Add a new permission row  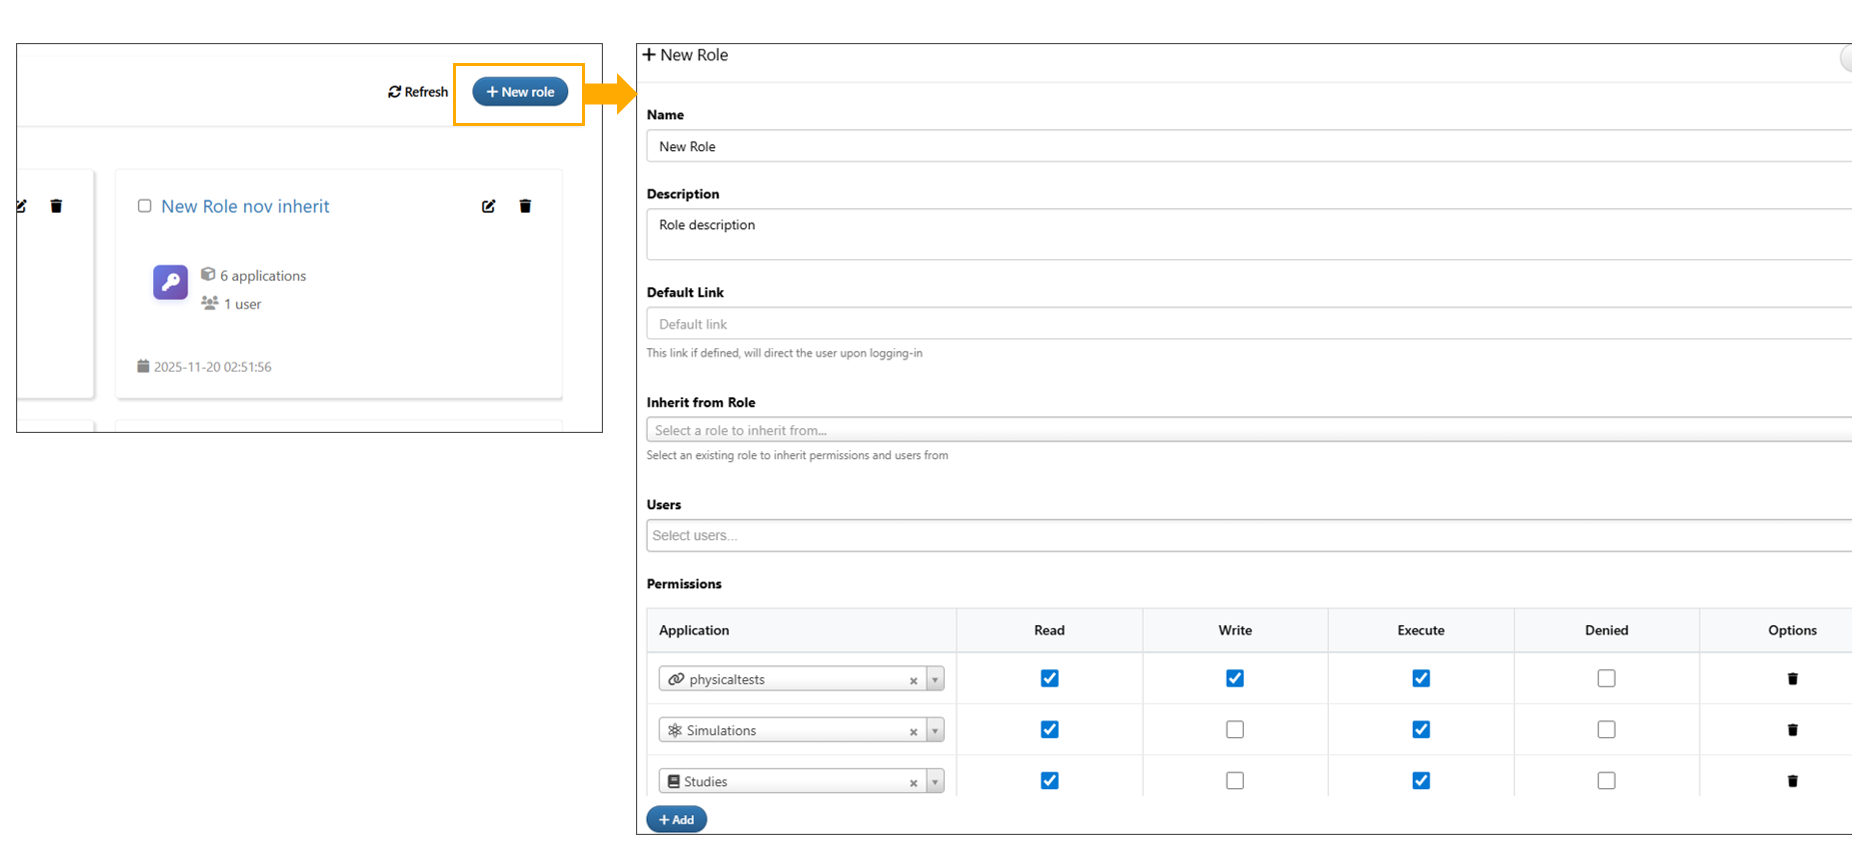(x=676, y=819)
